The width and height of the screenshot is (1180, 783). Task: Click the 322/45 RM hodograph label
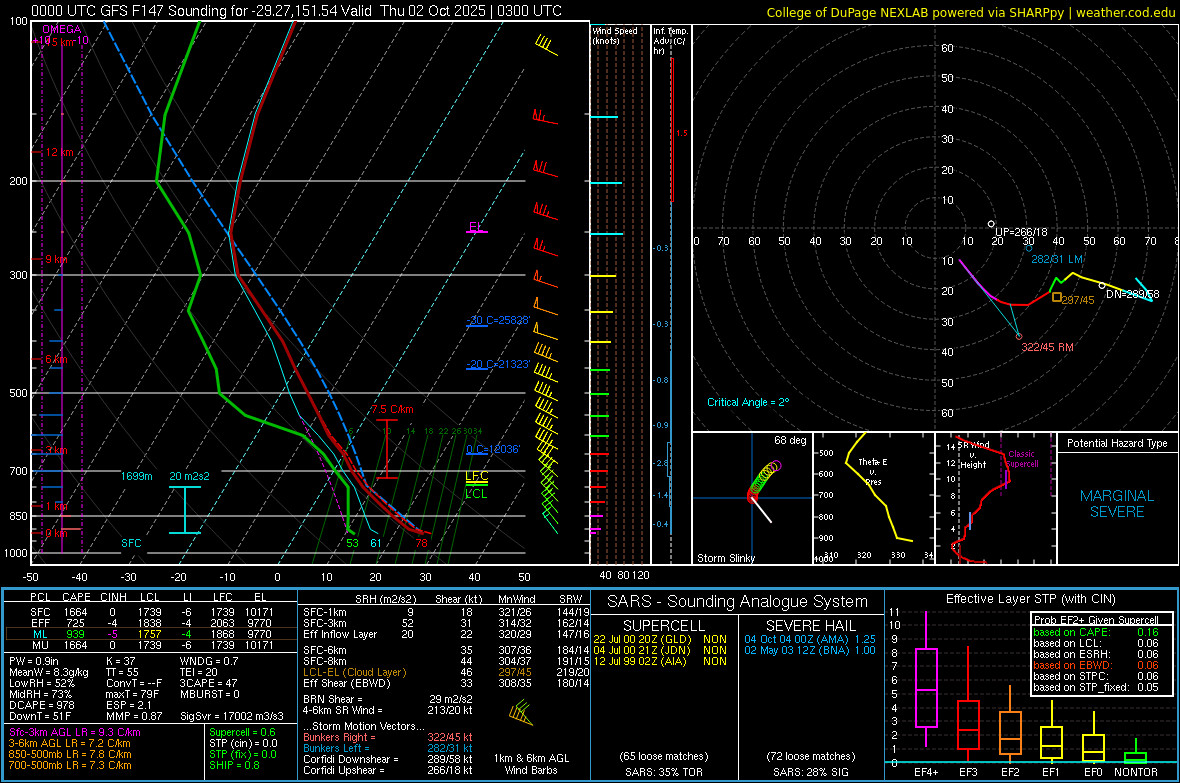pos(1048,347)
